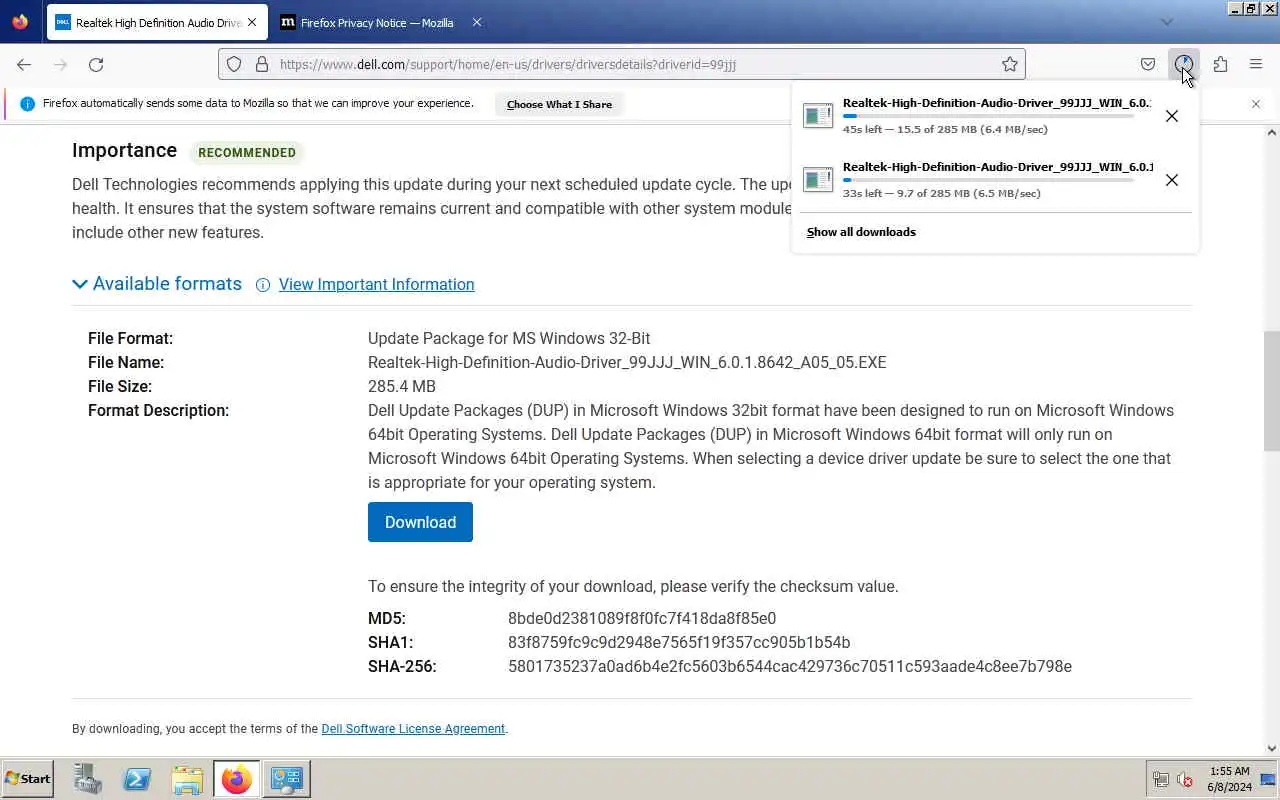Launch PowerShell from the taskbar
Screen dimensions: 1280x800
point(137,779)
